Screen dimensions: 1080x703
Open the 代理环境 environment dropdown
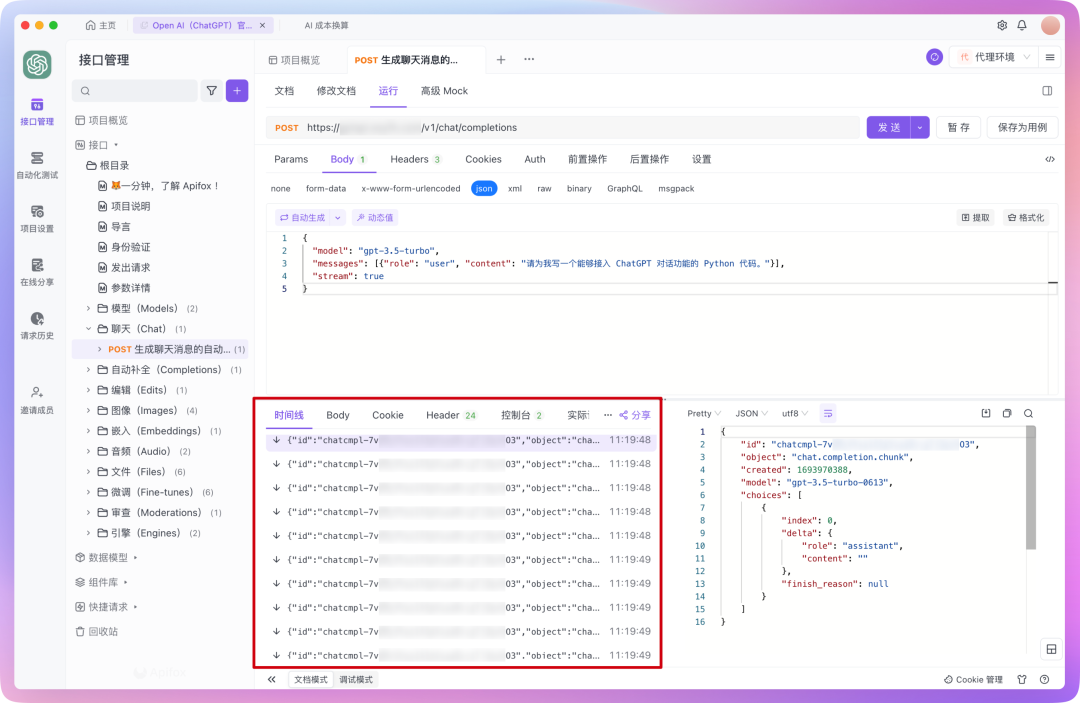pos(993,58)
